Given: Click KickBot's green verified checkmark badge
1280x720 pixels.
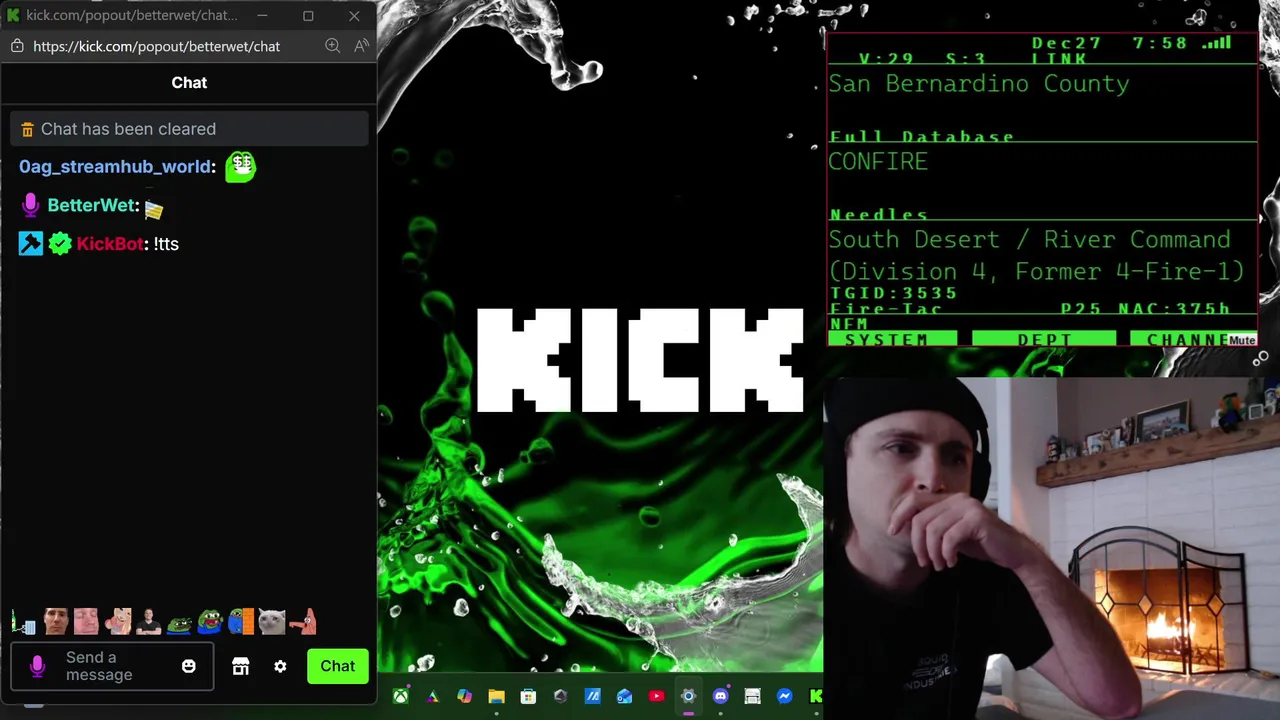Looking at the screenshot, I should click(x=60, y=244).
